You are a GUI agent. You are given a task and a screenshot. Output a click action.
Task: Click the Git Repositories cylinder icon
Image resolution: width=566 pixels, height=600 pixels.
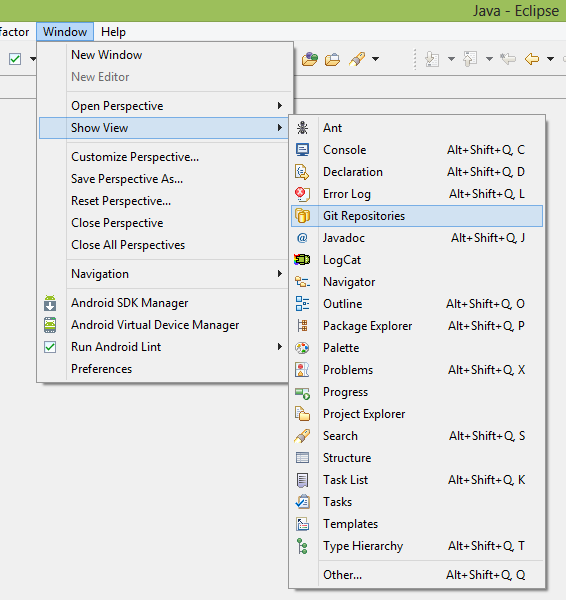pos(302,216)
